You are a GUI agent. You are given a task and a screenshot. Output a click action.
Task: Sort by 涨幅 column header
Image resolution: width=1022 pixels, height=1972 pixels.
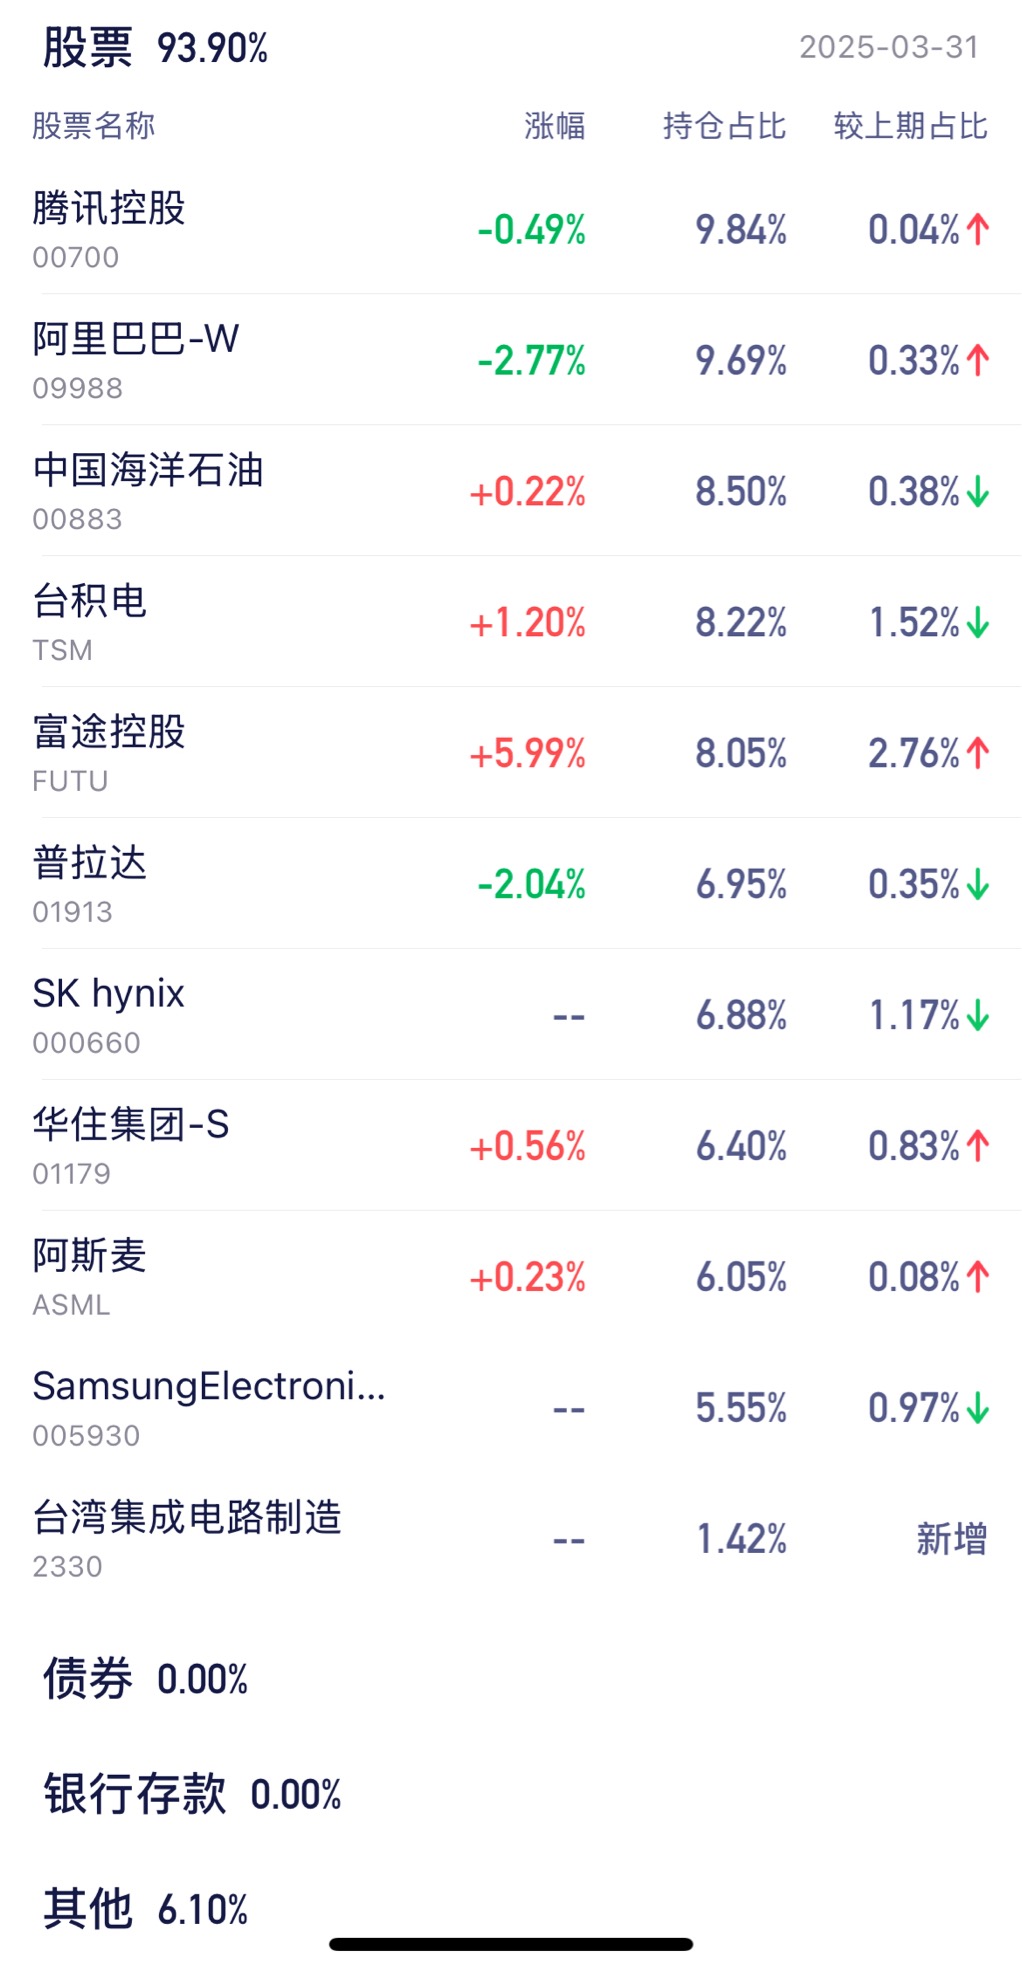(x=555, y=126)
